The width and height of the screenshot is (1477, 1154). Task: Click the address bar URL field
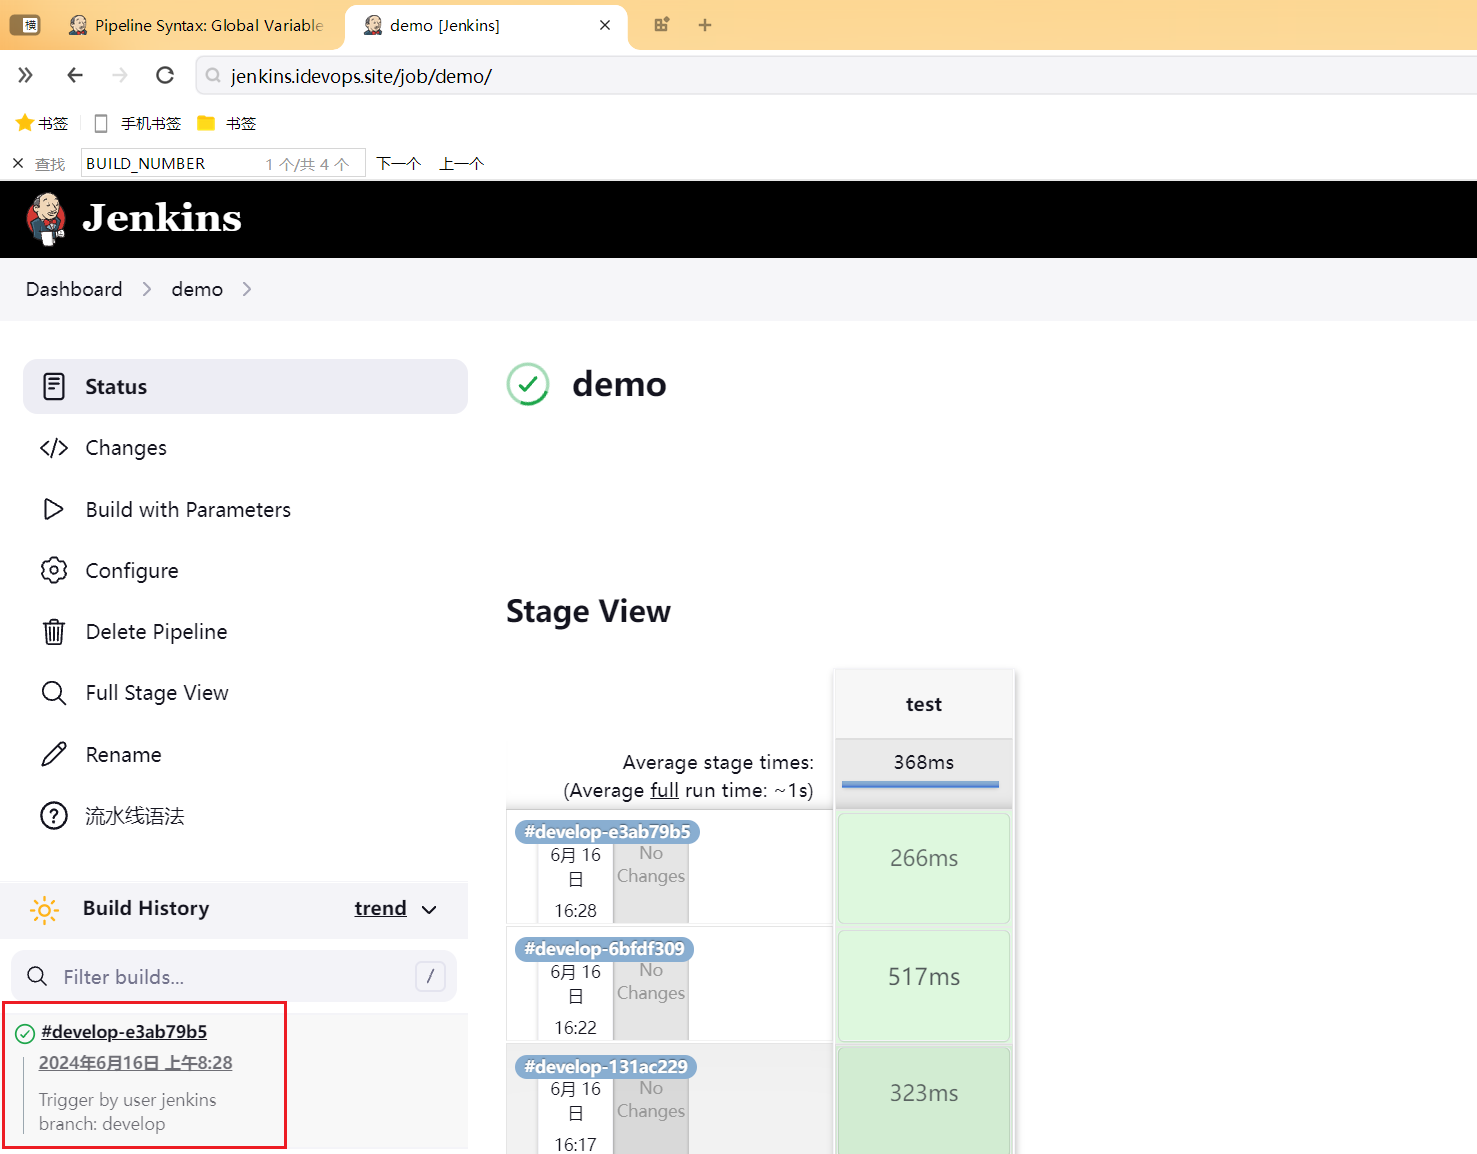pyautogui.click(x=836, y=76)
